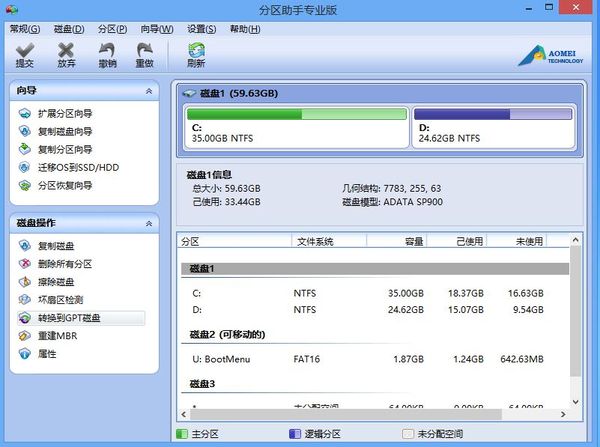Image resolution: width=600 pixels, height=447 pixels.
Task: Open 坏扇区检测 operation link
Action: click(x=60, y=300)
